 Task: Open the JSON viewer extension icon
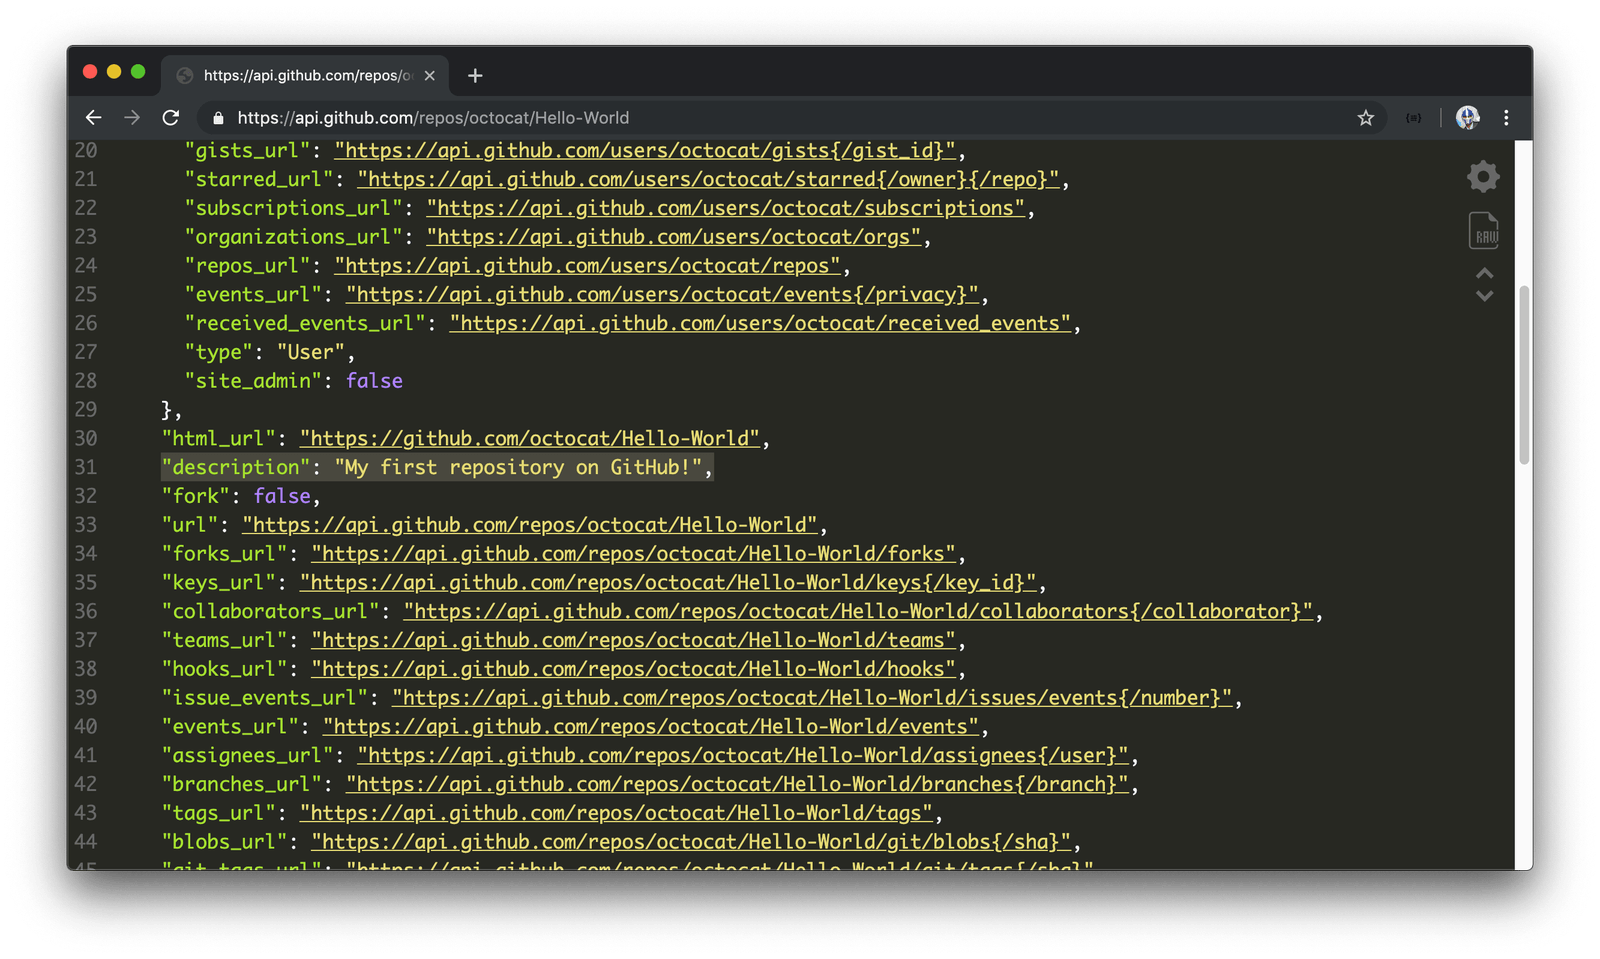coord(1414,118)
